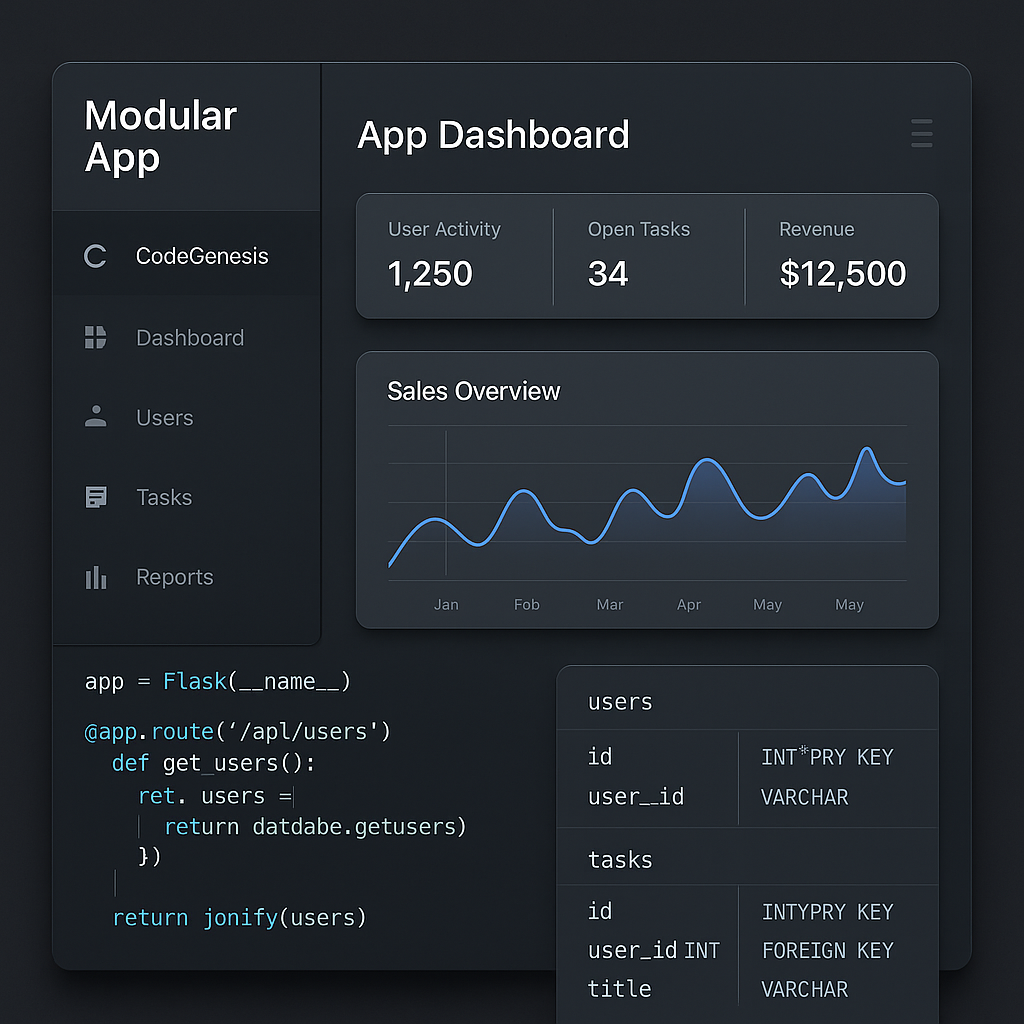
Task: Click the Modular App title
Action: pyautogui.click(x=160, y=136)
